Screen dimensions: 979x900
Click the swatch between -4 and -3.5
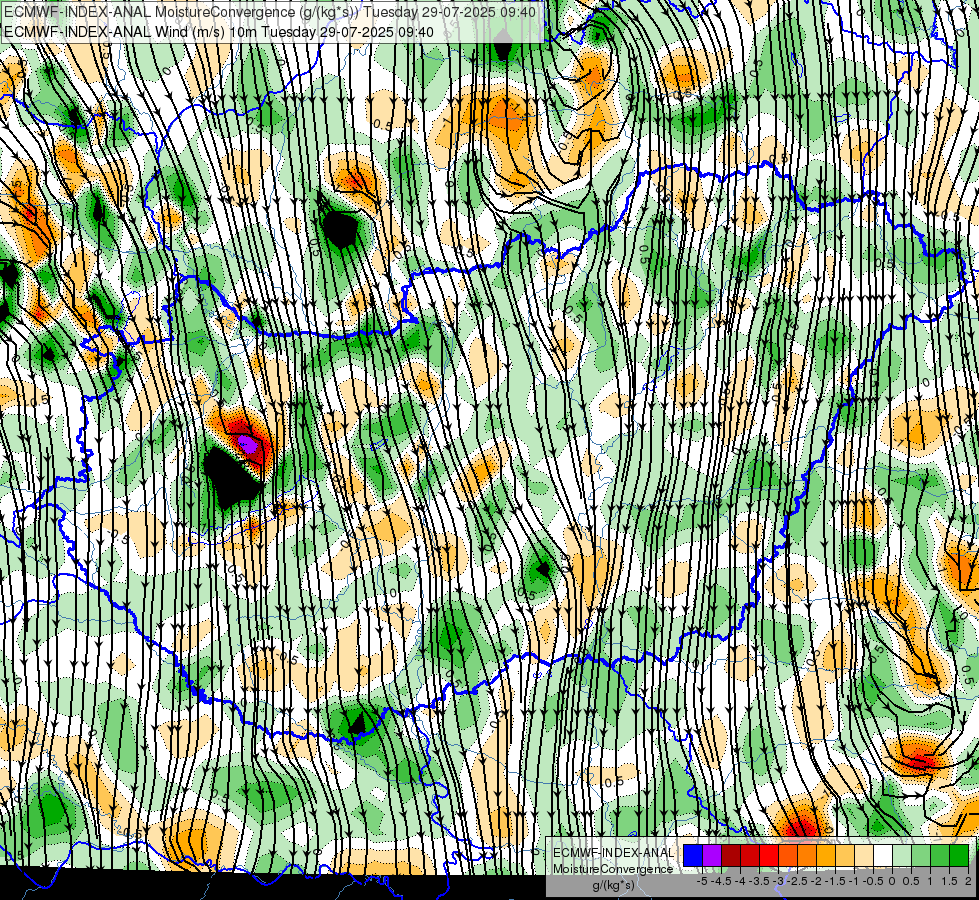tap(750, 855)
